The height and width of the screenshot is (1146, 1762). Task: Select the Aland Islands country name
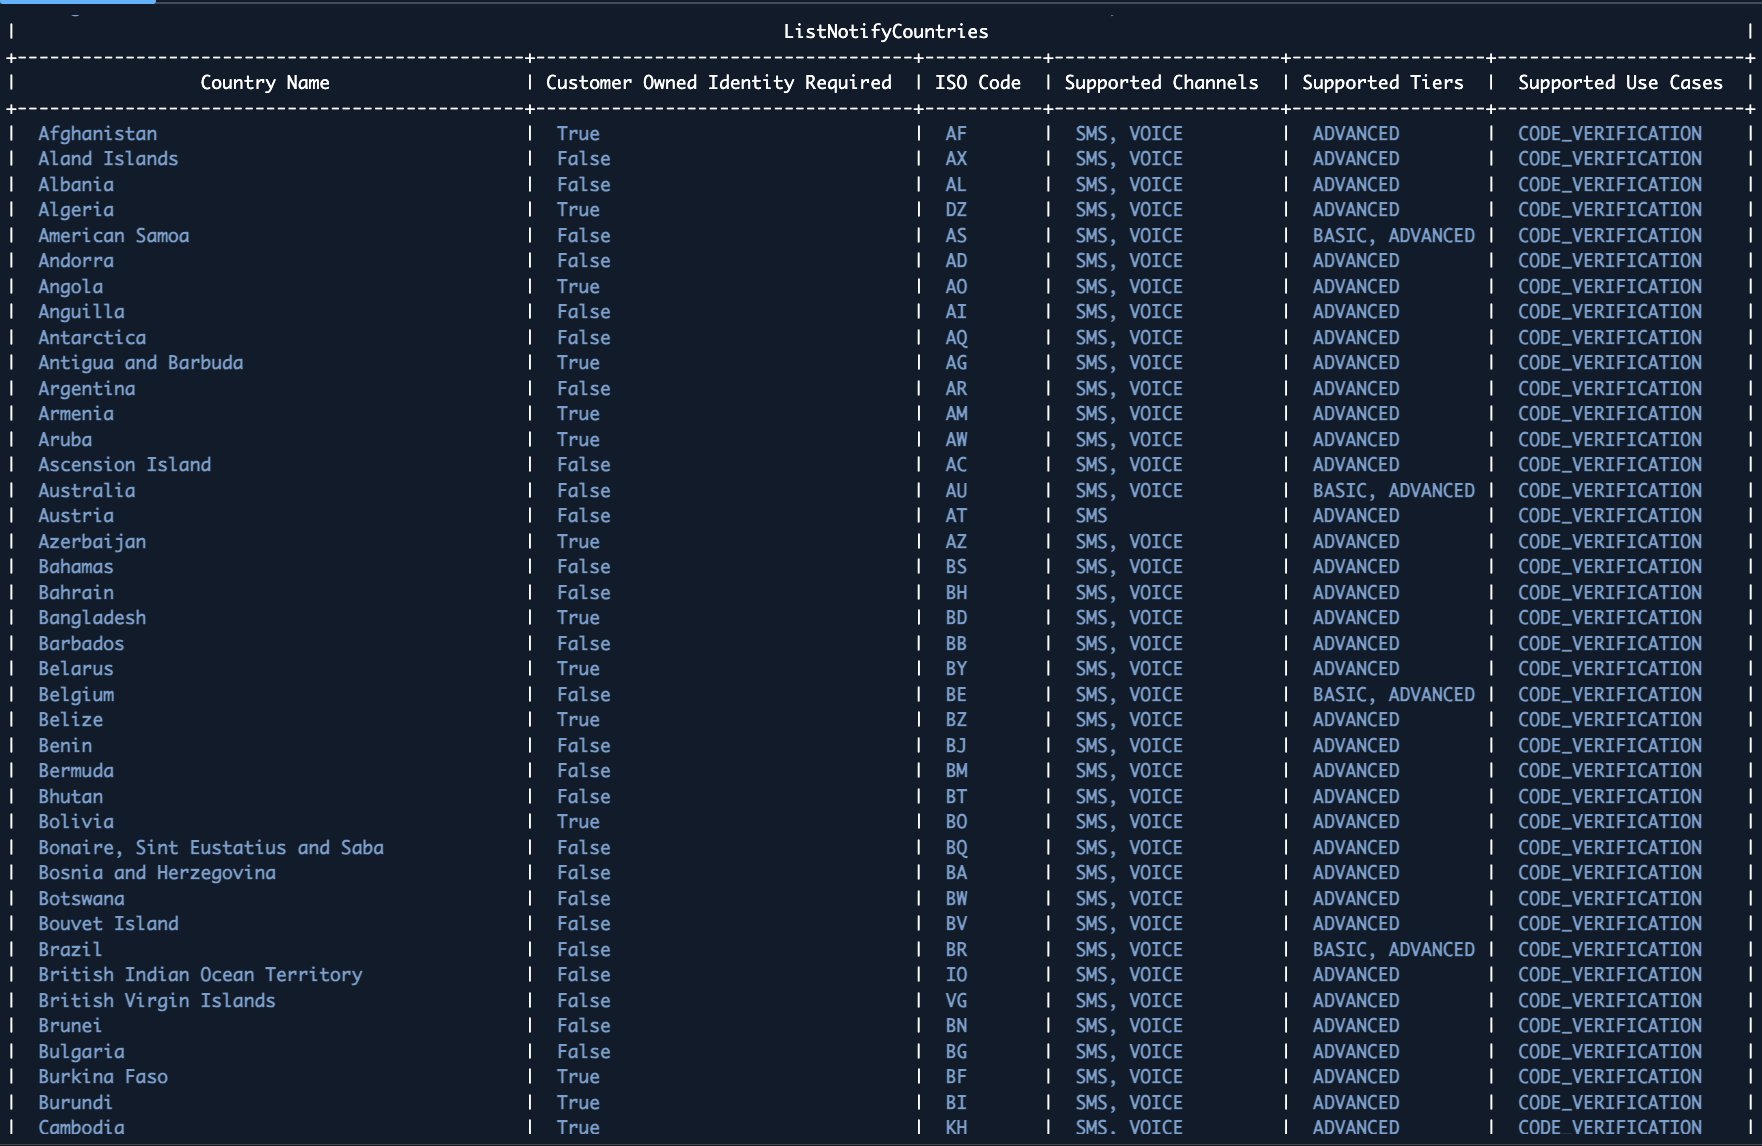(108, 158)
